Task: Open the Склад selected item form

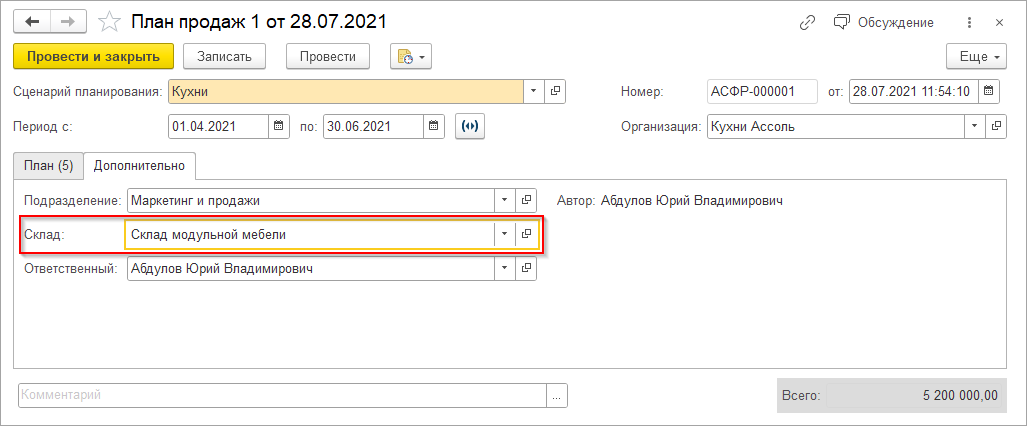Action: point(526,234)
